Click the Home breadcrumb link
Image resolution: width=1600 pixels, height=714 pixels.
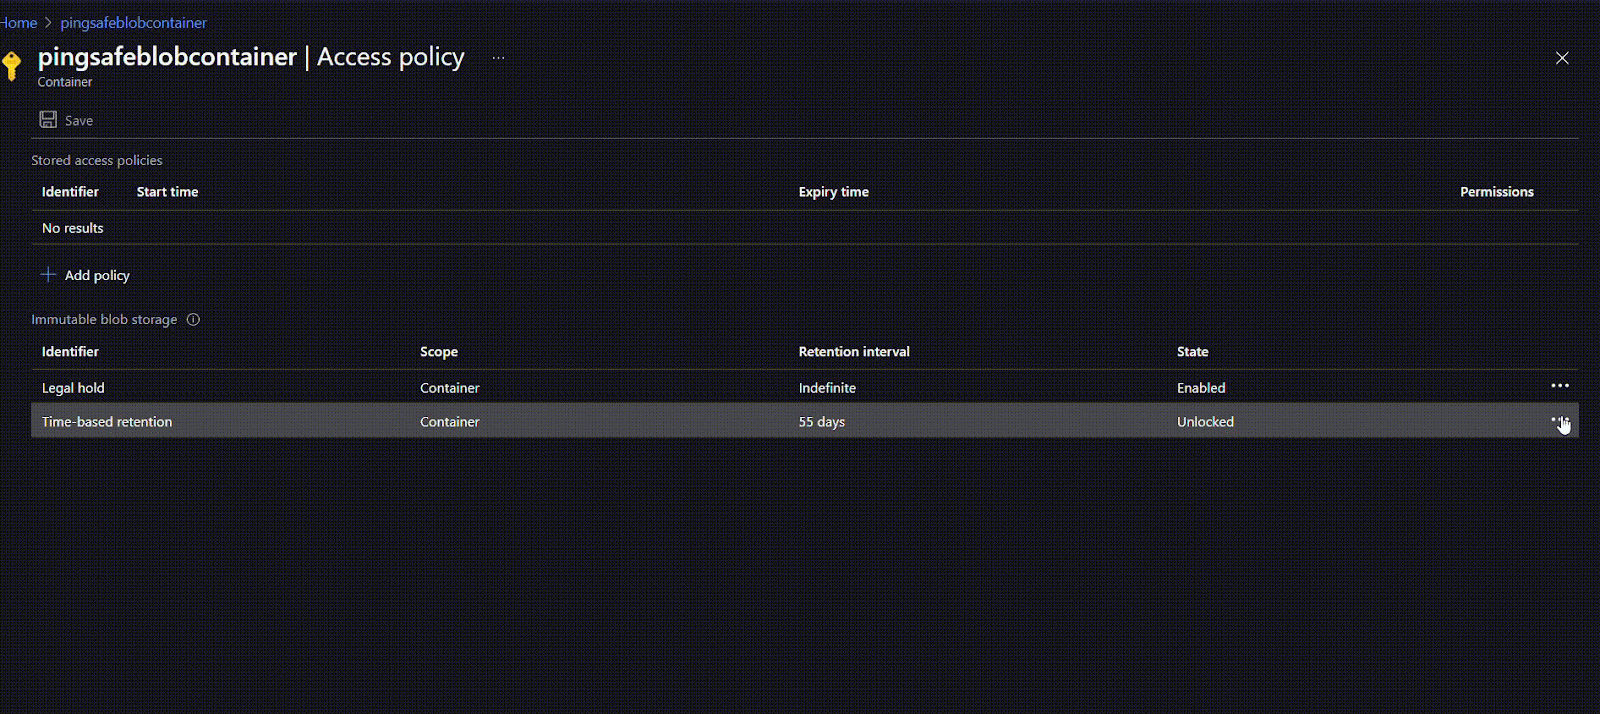coord(18,23)
